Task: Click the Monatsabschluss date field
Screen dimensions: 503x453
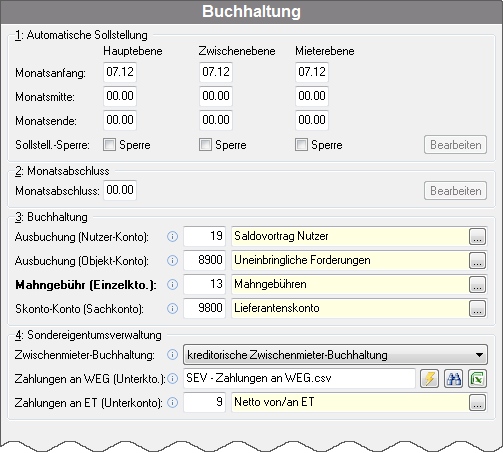Action: pyautogui.click(x=120, y=190)
